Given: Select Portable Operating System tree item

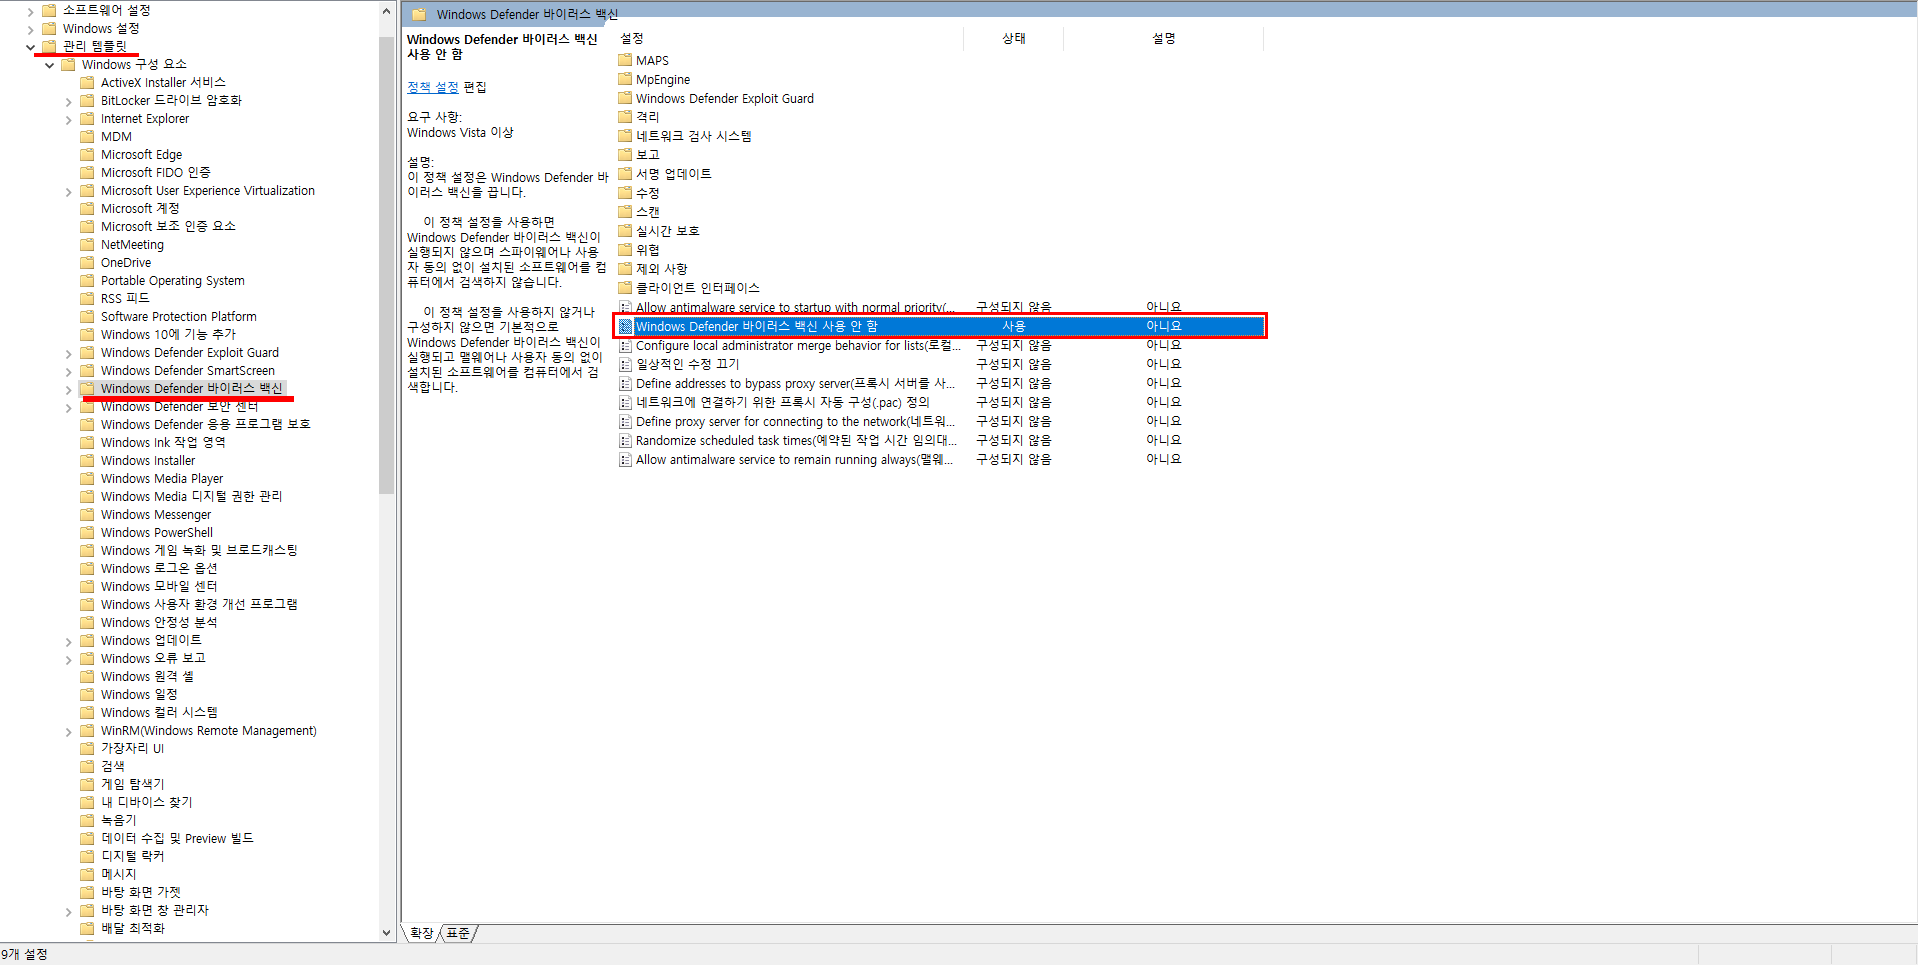Looking at the screenshot, I should pos(172,281).
